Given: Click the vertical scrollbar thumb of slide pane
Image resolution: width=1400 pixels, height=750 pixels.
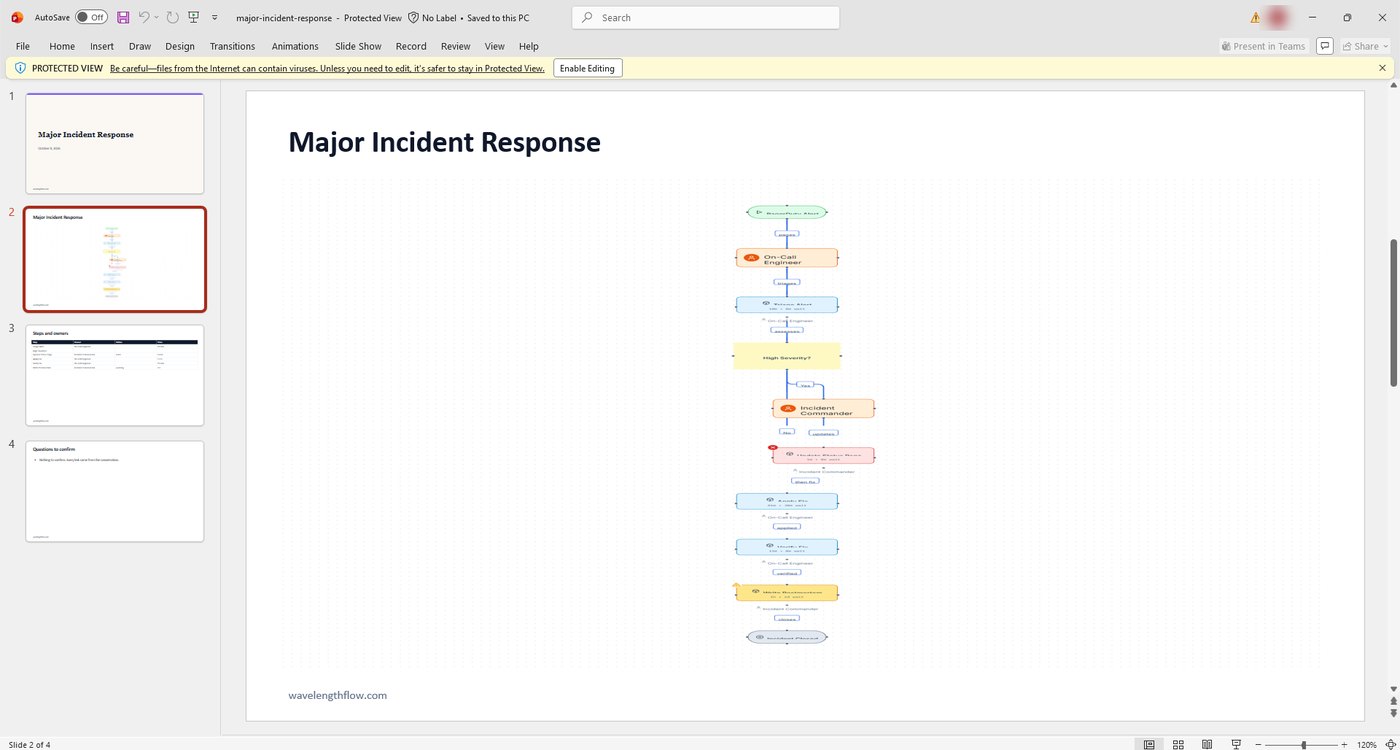Looking at the screenshot, I should 1394,312.
